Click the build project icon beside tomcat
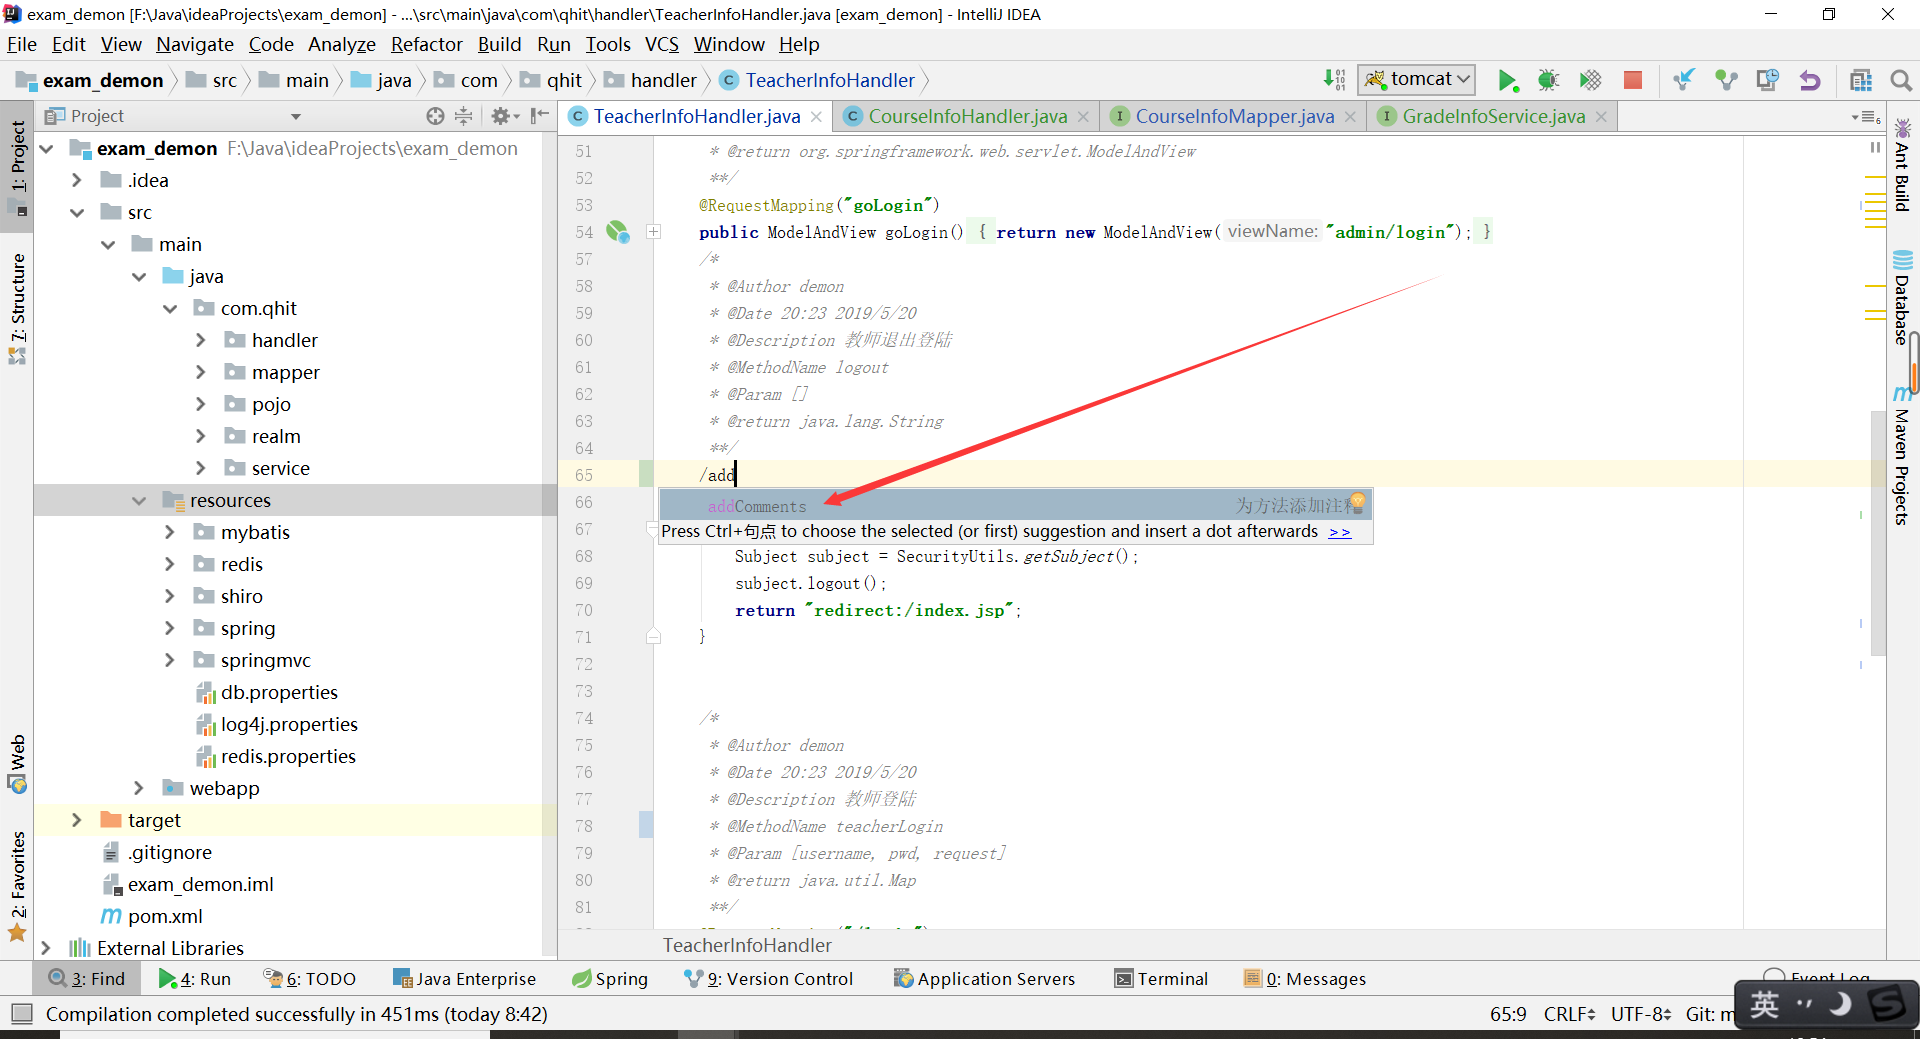This screenshot has width=1920, height=1039. point(1335,80)
